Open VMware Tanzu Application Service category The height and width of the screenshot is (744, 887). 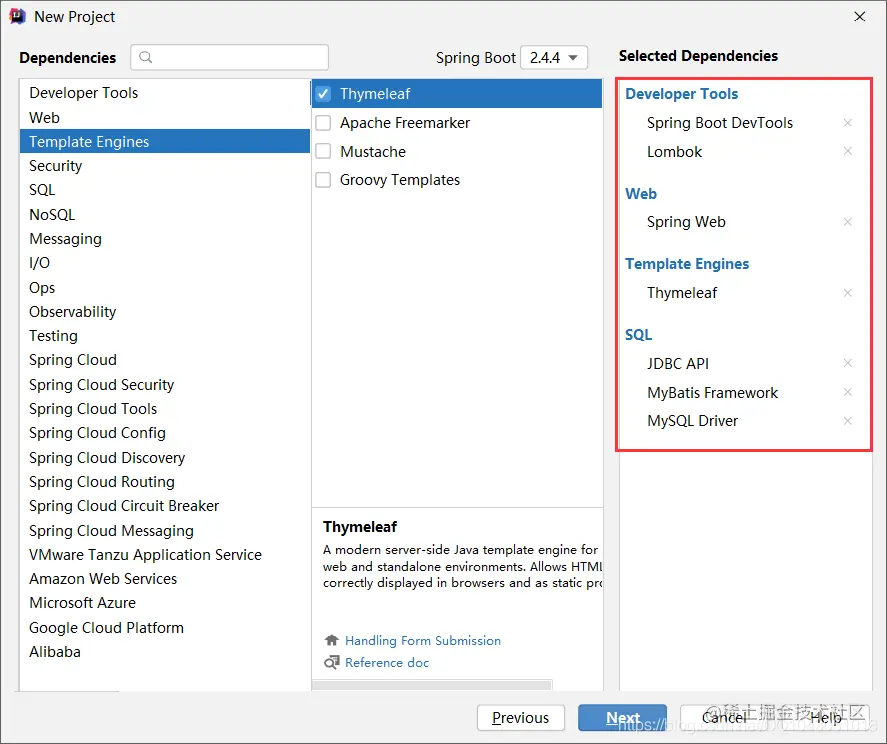(x=165, y=554)
